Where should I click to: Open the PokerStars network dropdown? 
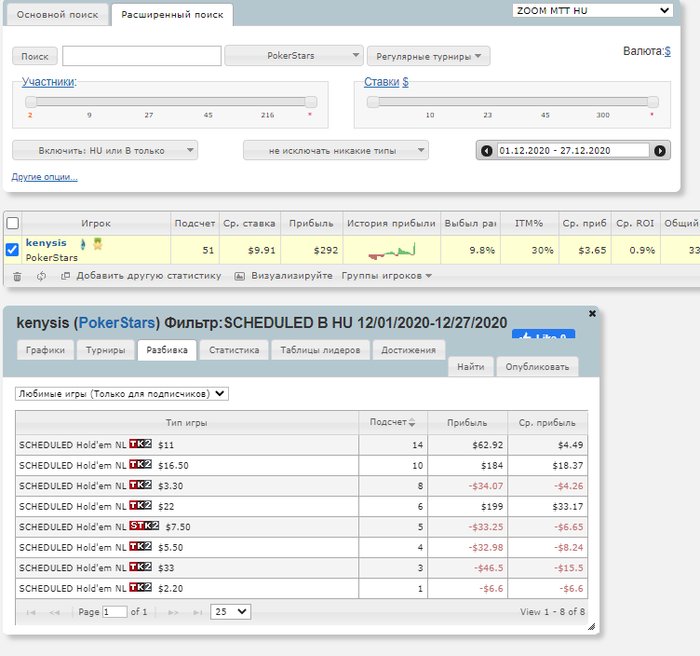click(294, 56)
